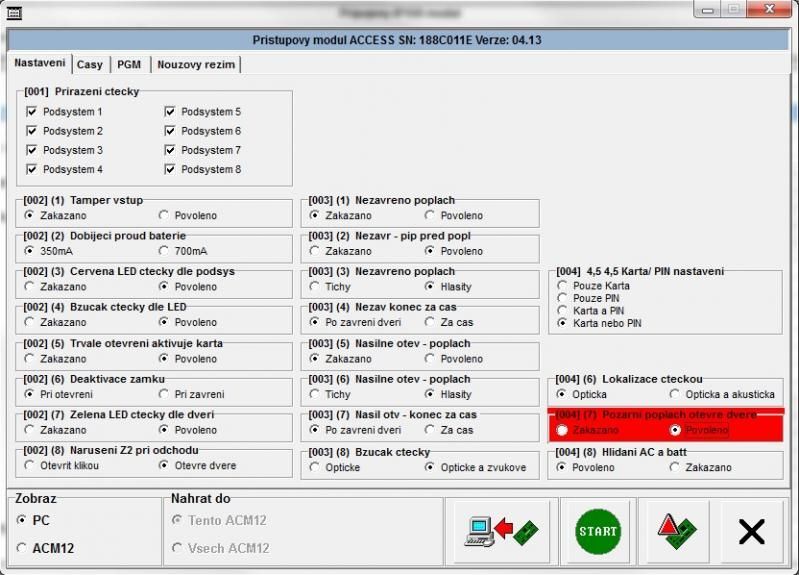This screenshot has height=575, width=799.
Task: Toggle the Podsystem 6 checkbox
Action: 170,131
